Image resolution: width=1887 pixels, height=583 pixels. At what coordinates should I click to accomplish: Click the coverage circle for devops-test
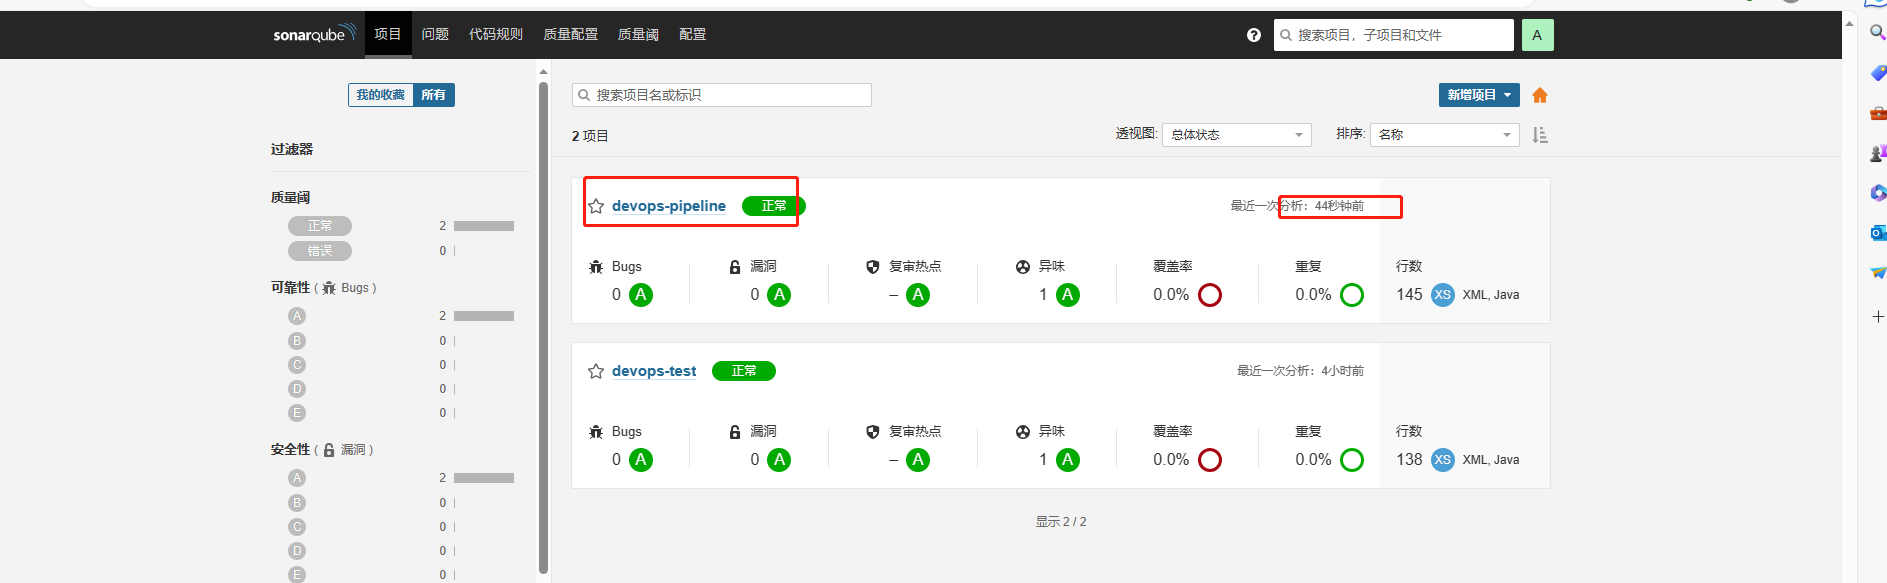(x=1210, y=460)
